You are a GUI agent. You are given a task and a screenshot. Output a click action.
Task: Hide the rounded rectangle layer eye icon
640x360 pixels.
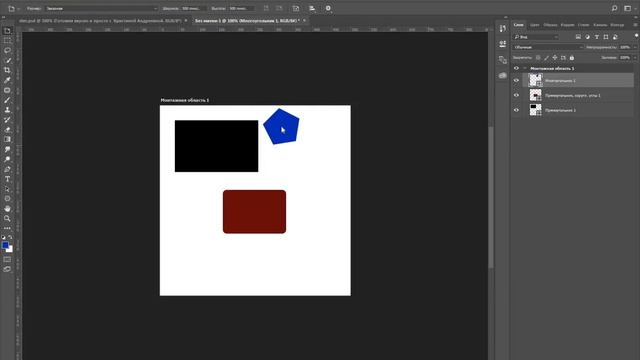[x=516, y=95]
